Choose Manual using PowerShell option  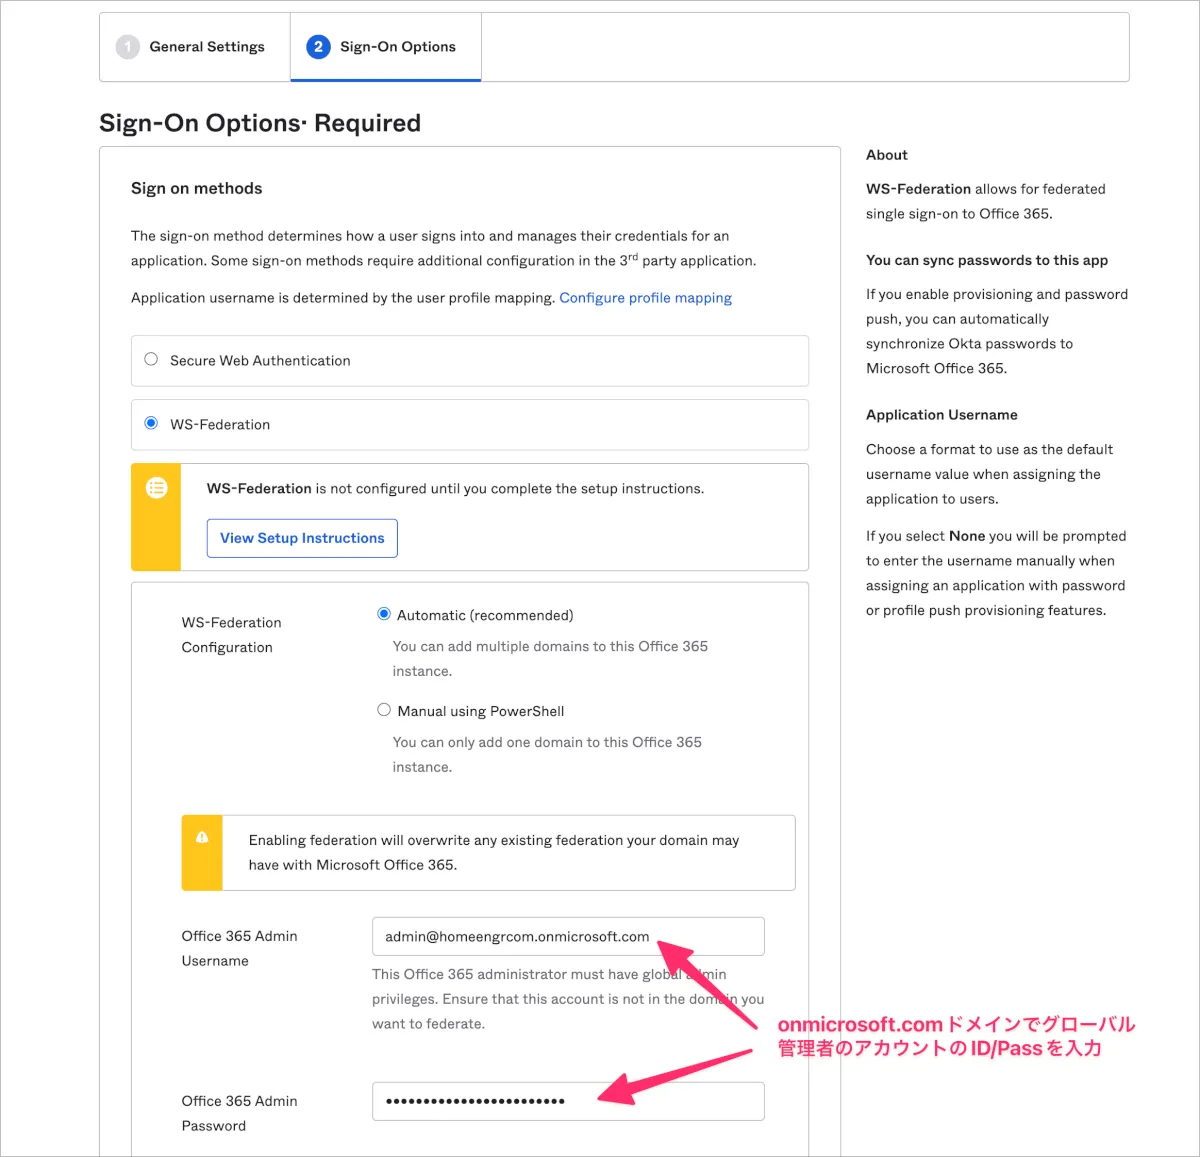pyautogui.click(x=384, y=710)
